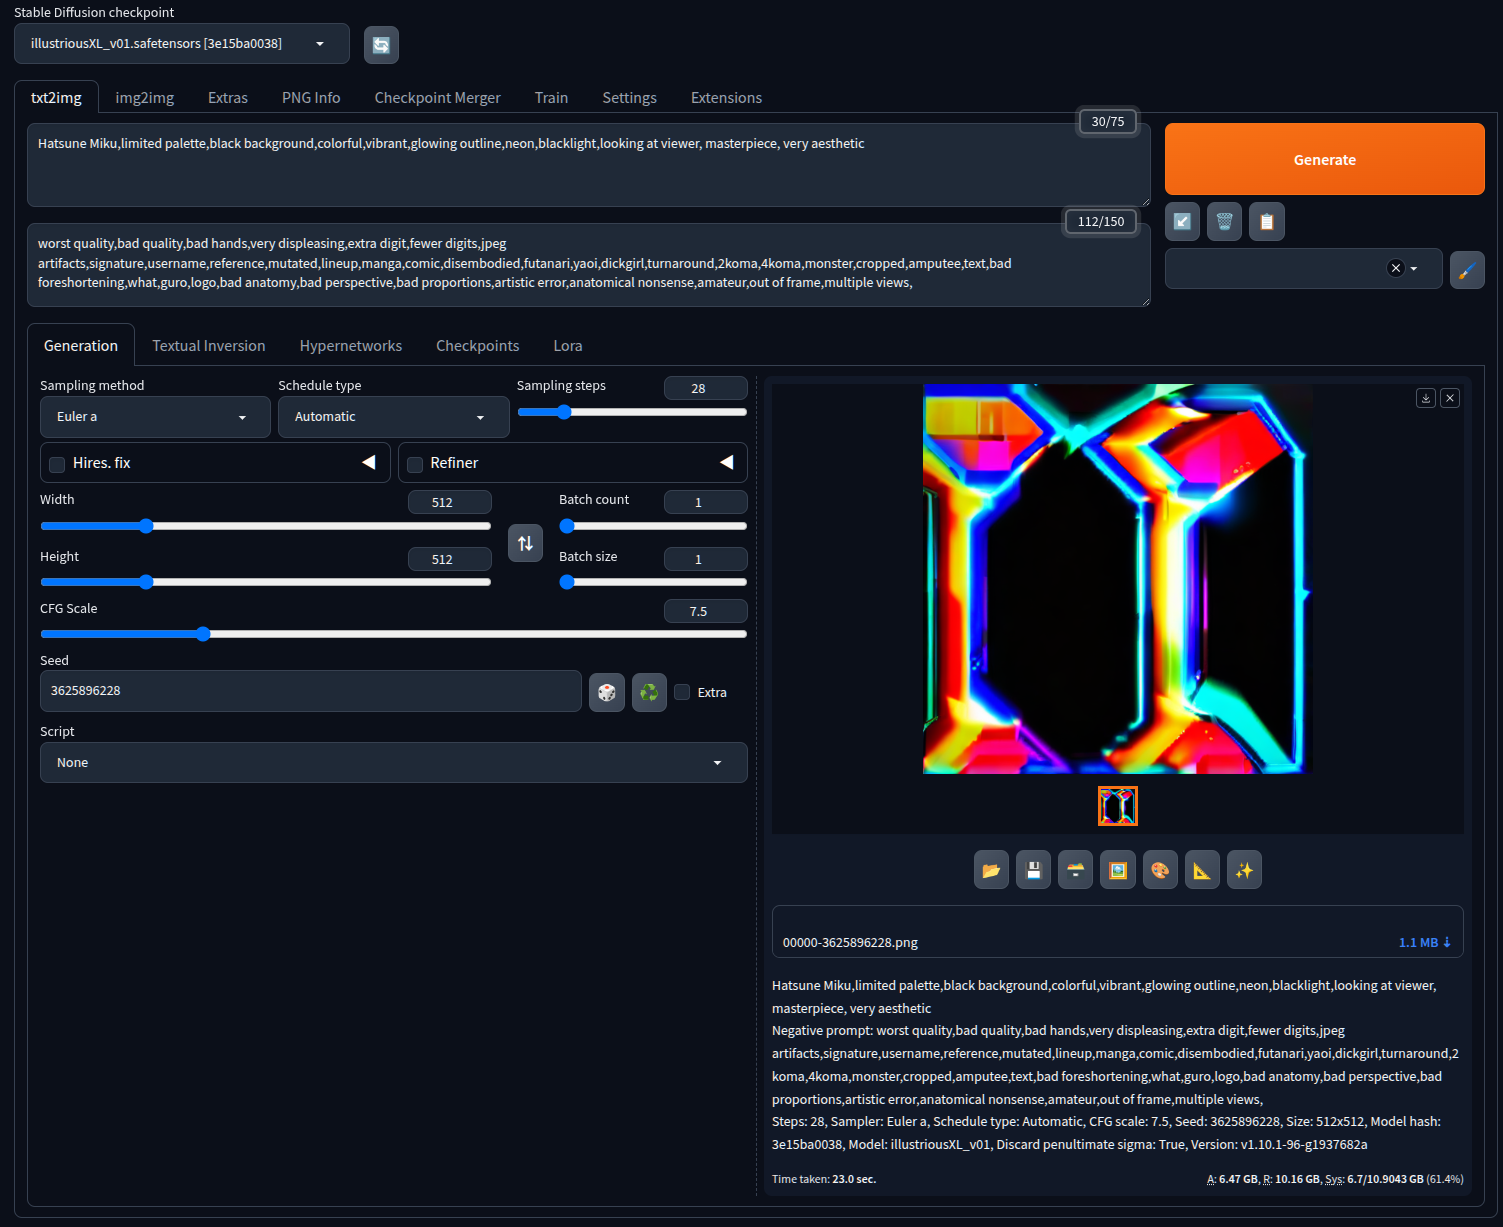This screenshot has height=1227, width=1503.
Task: Refresh the Stable Diffusion checkpoint list
Action: pos(381,45)
